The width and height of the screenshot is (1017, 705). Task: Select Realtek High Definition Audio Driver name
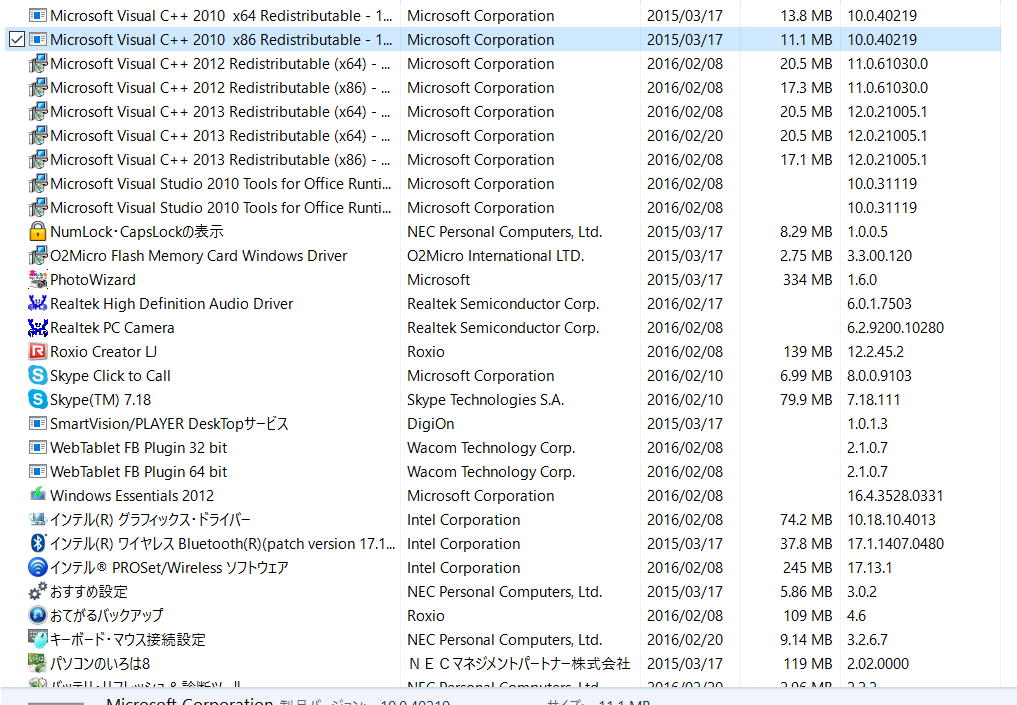click(171, 304)
